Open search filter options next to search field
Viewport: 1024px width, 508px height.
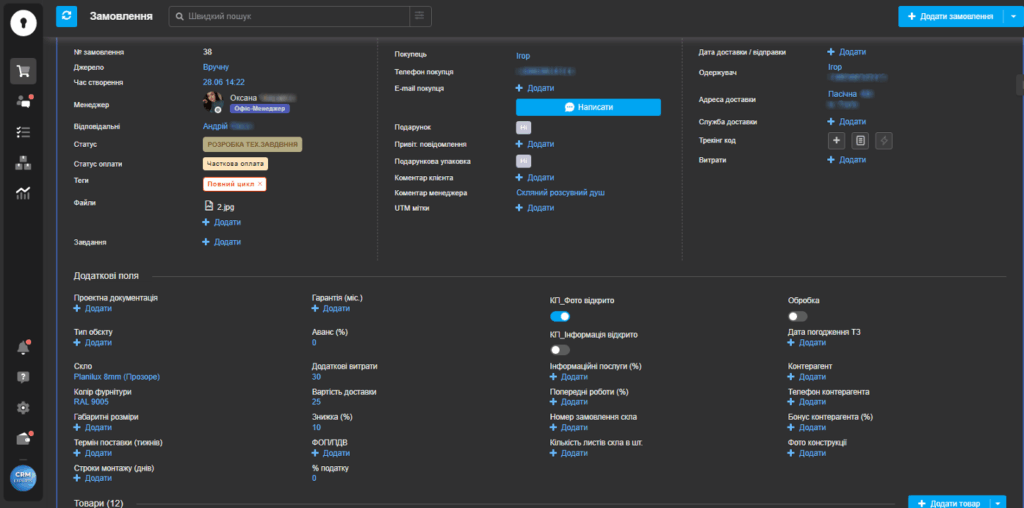(421, 16)
